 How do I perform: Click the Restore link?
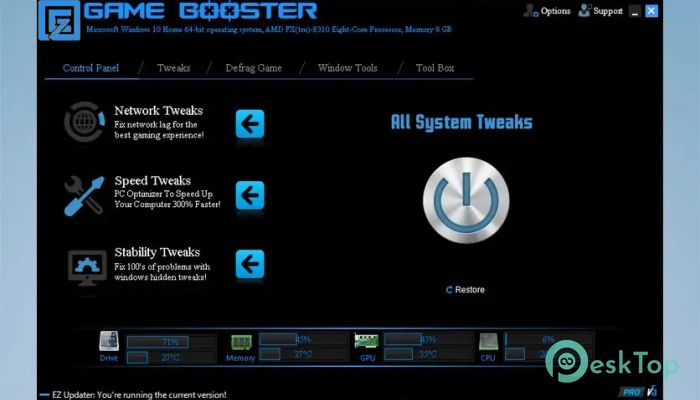click(465, 290)
